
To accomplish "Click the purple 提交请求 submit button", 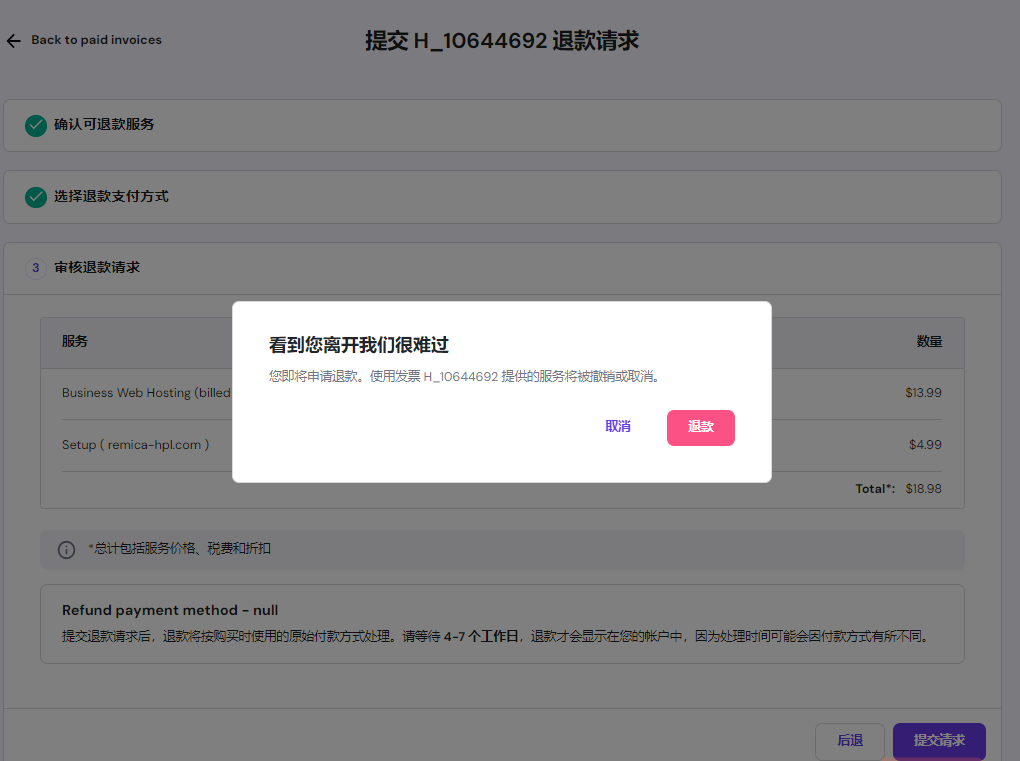I will point(938,740).
